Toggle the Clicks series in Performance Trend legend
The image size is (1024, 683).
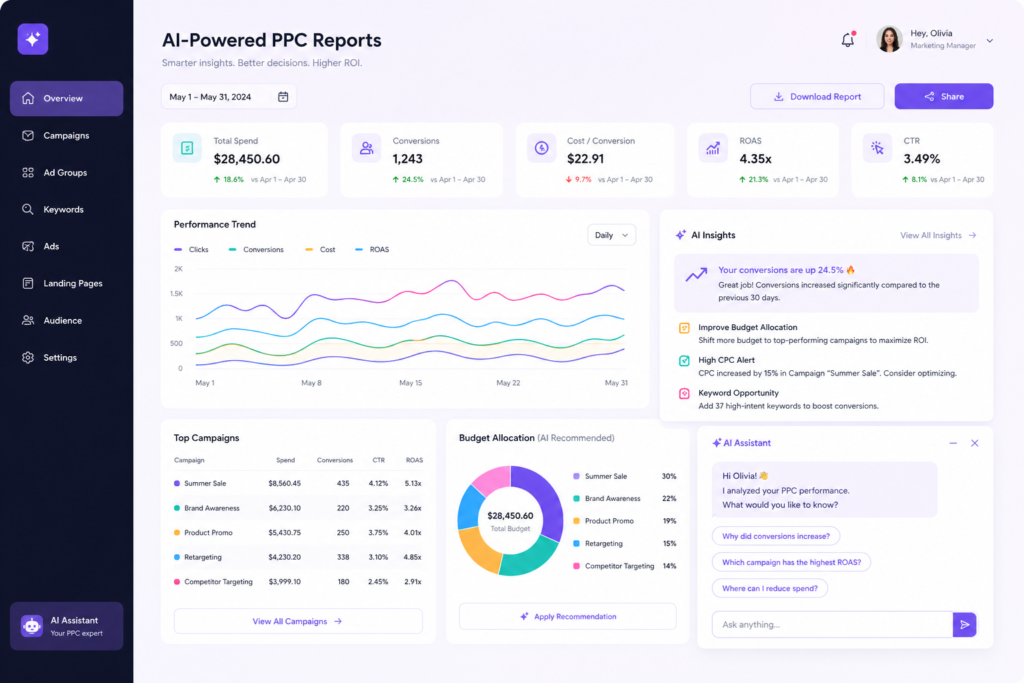coord(192,249)
